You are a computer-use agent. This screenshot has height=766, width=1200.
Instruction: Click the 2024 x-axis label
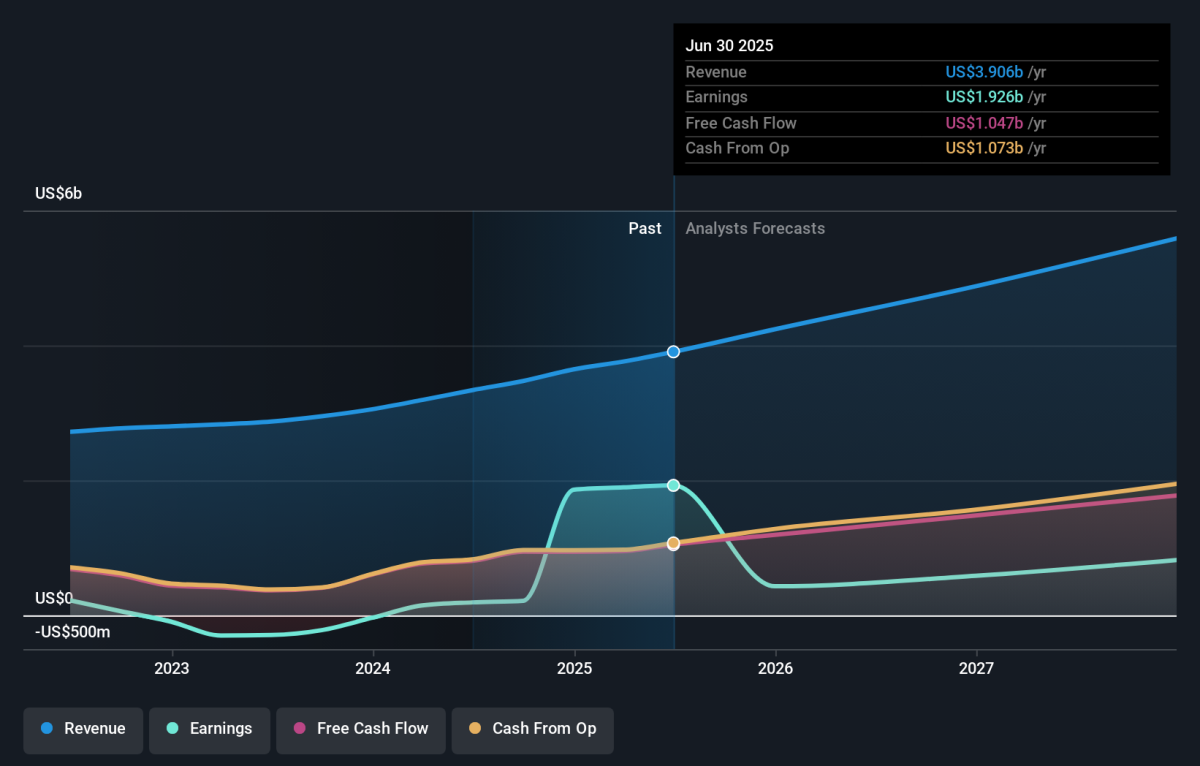(x=373, y=668)
